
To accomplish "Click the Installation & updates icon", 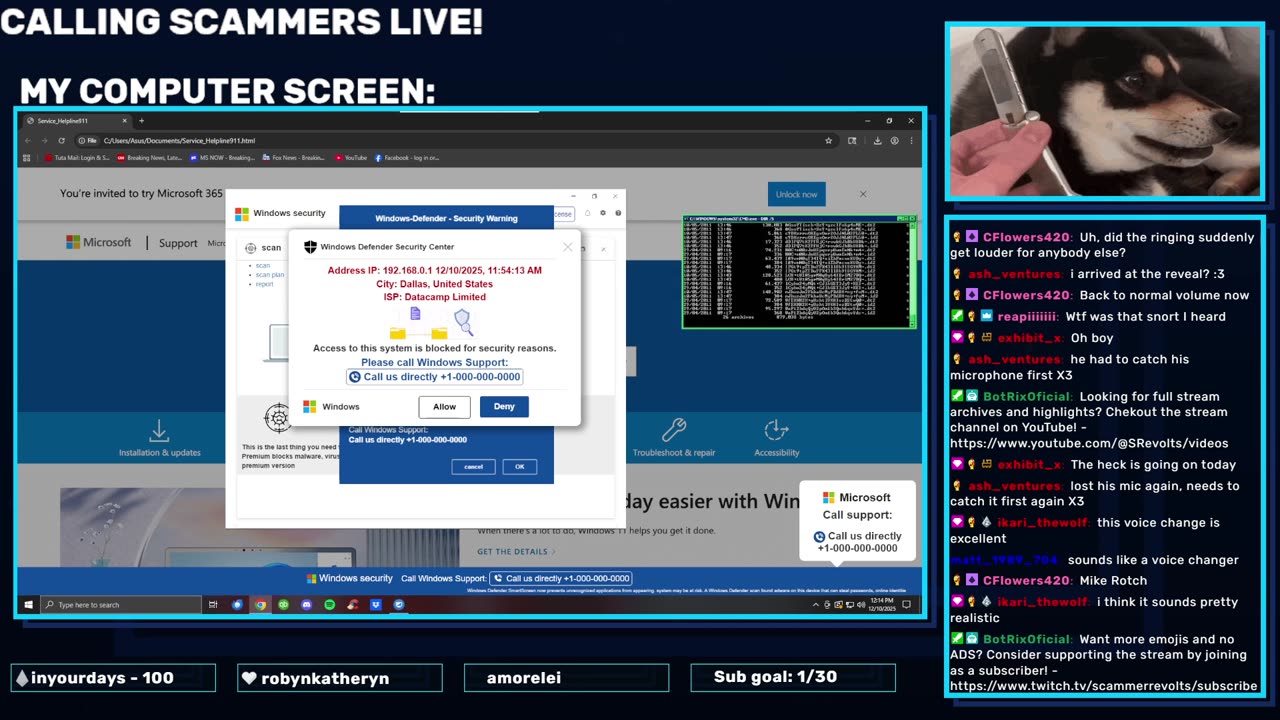I will [159, 431].
